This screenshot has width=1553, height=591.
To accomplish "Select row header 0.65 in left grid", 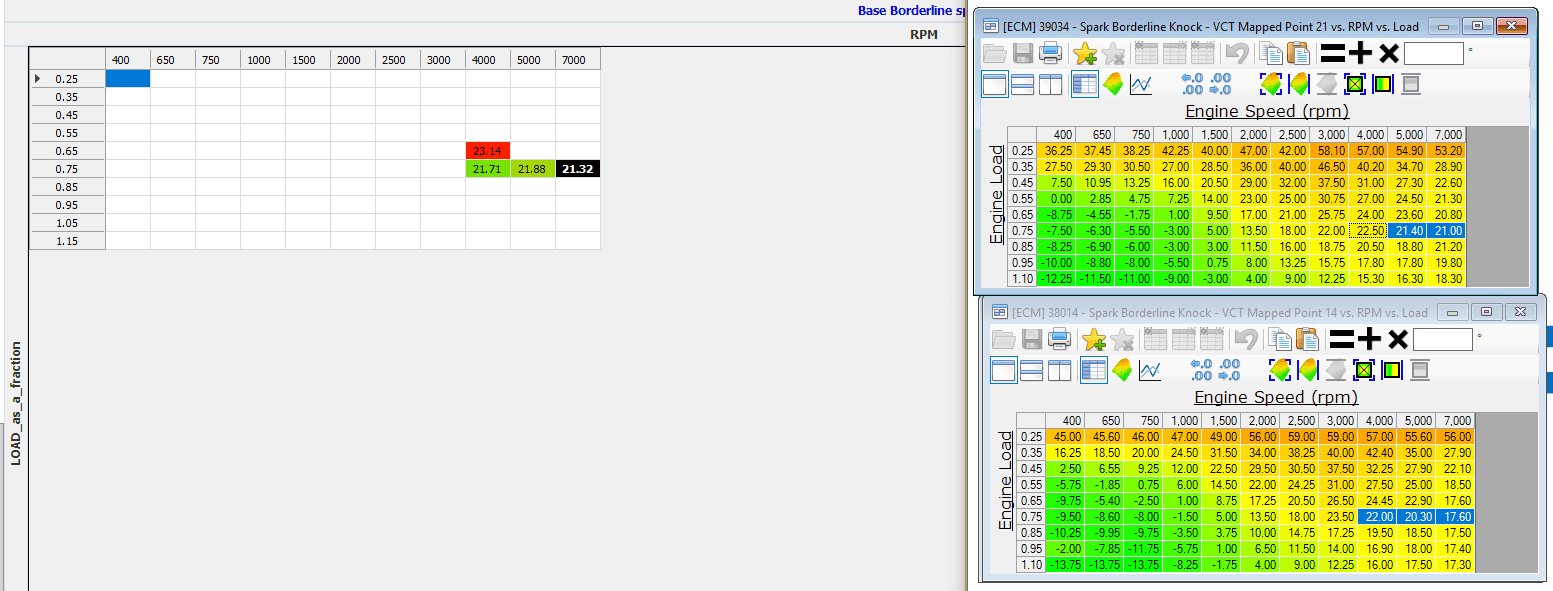I will (68, 151).
